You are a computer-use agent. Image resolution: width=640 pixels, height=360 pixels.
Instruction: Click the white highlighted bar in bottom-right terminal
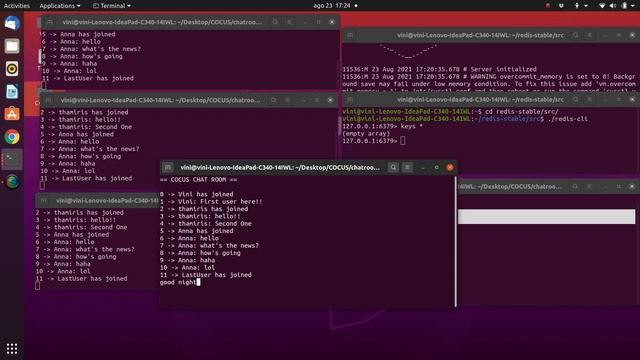click(547, 216)
